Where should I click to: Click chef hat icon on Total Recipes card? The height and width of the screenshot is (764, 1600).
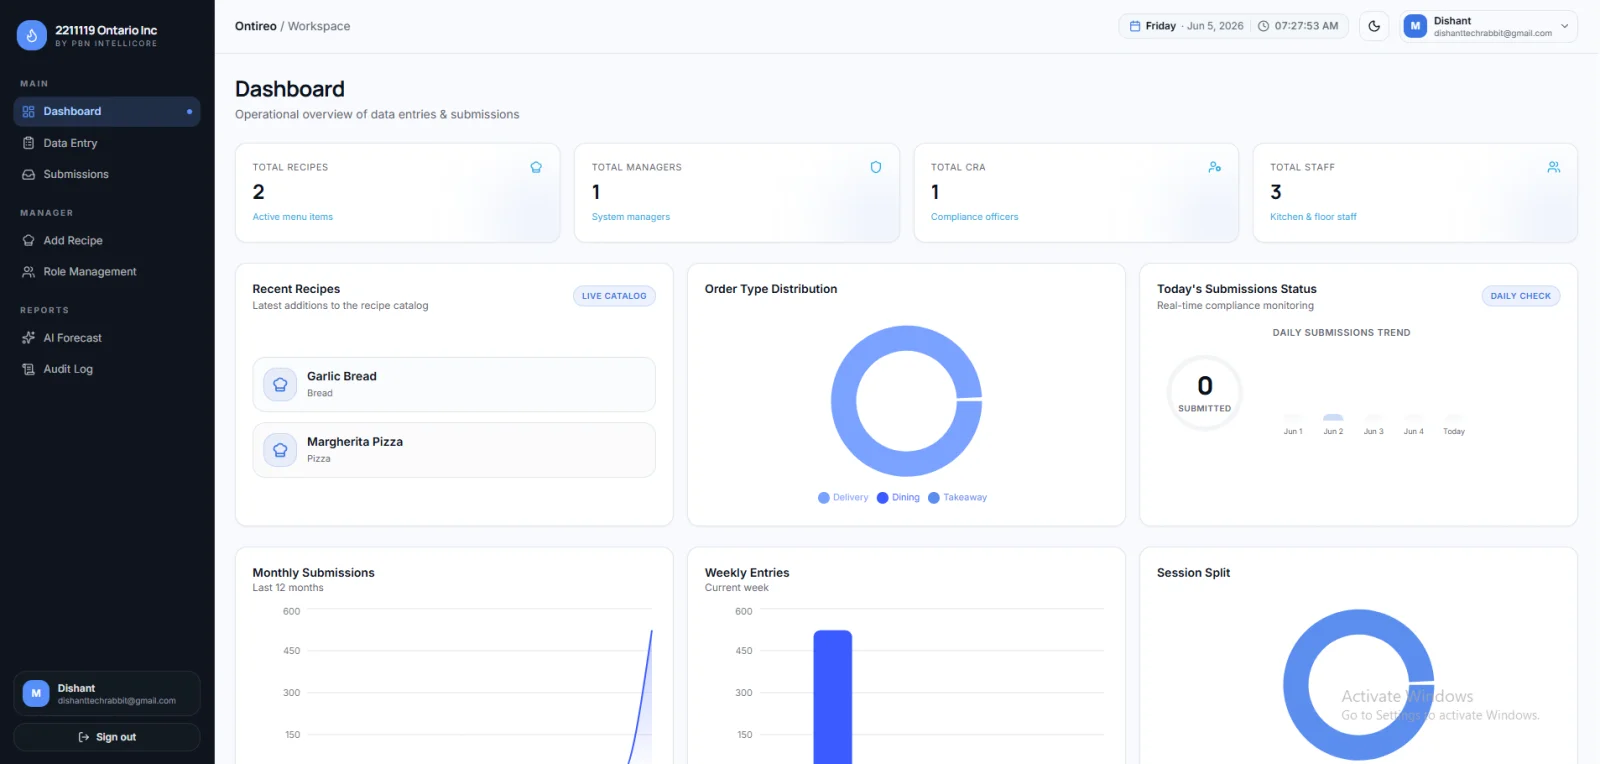point(536,167)
